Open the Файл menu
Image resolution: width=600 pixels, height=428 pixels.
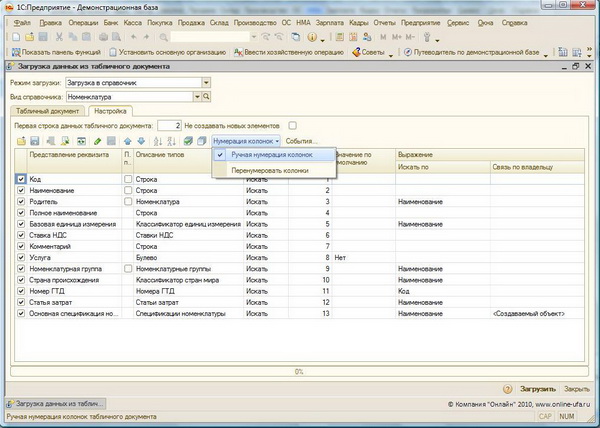point(22,23)
